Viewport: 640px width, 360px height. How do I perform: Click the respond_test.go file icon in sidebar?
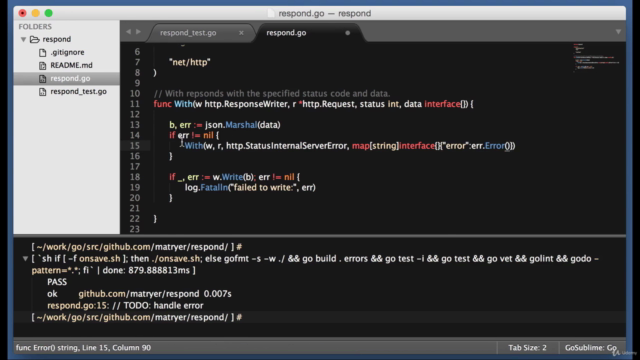(x=42, y=91)
